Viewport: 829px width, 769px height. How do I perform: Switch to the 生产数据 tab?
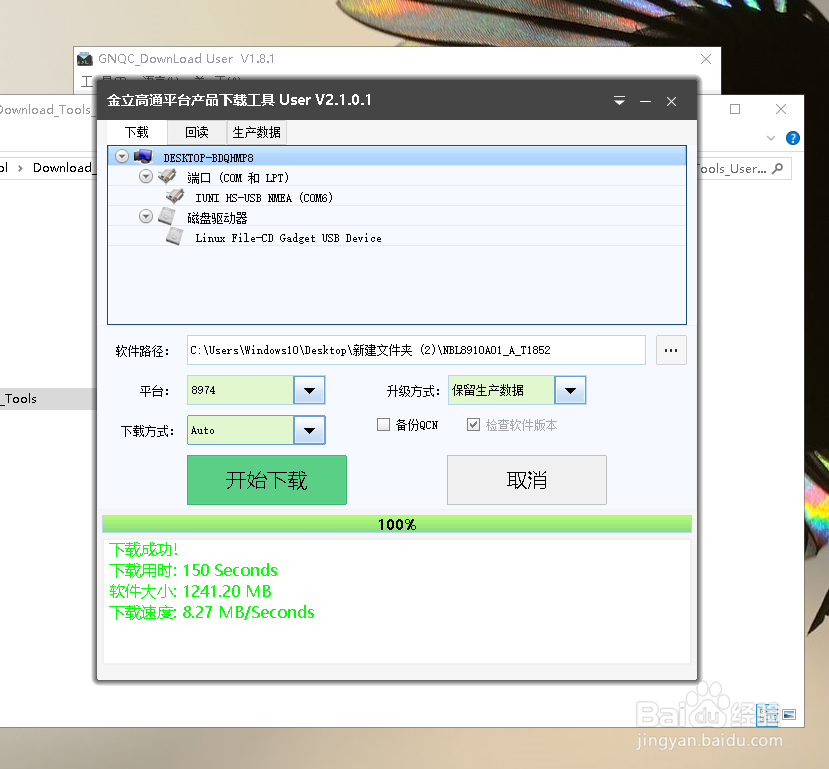click(x=257, y=132)
